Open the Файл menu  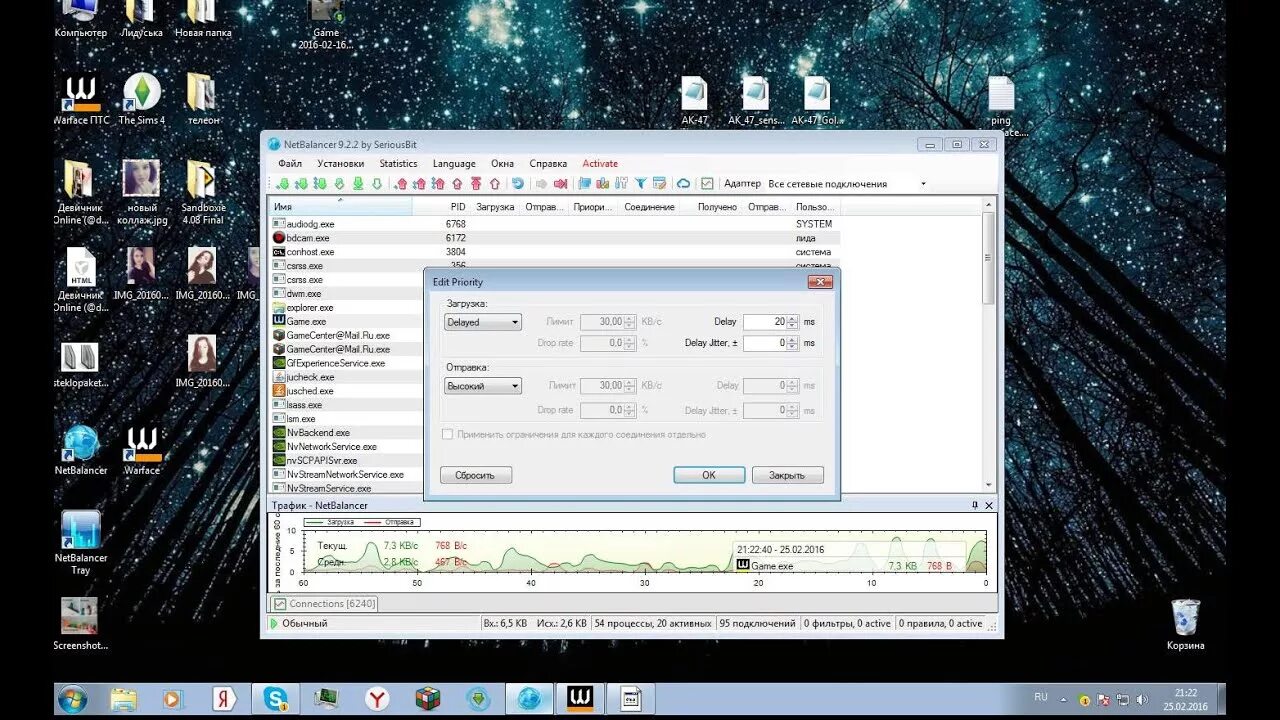pos(290,163)
